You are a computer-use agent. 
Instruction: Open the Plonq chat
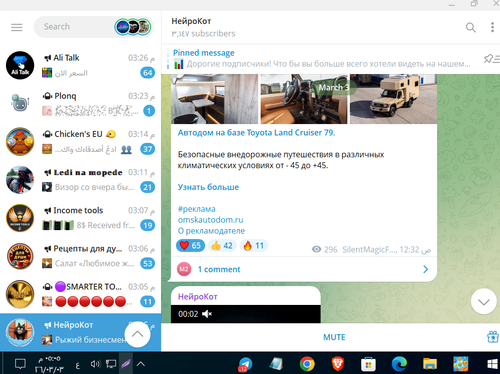[80, 103]
